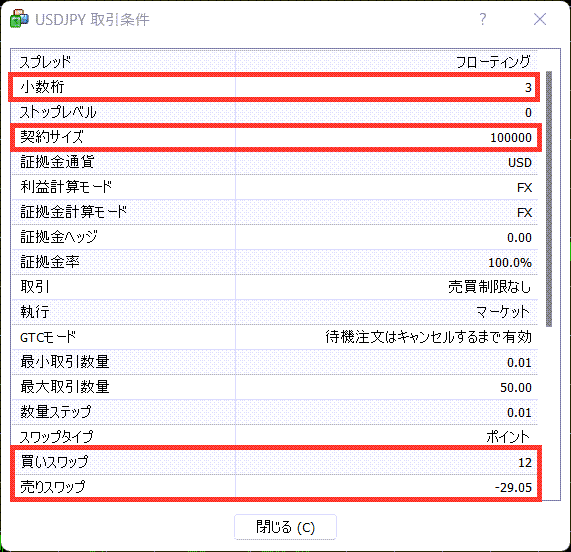Select the 売りスワップ value -29.05
This screenshot has width=571, height=552.
pos(513,488)
